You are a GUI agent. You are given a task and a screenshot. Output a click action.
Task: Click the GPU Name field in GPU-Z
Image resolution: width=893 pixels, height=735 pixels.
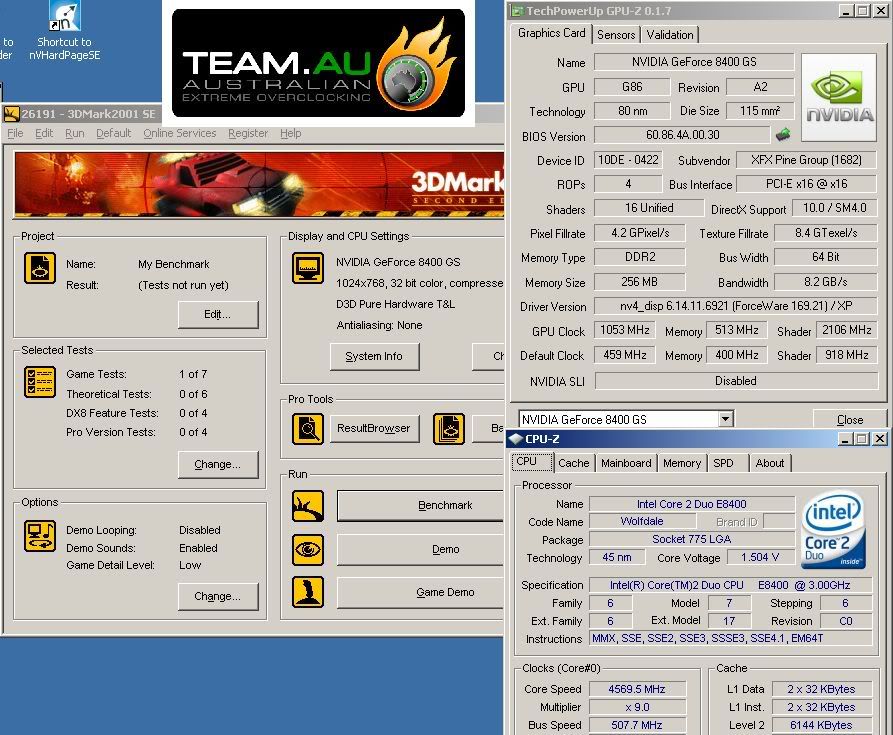(694, 61)
